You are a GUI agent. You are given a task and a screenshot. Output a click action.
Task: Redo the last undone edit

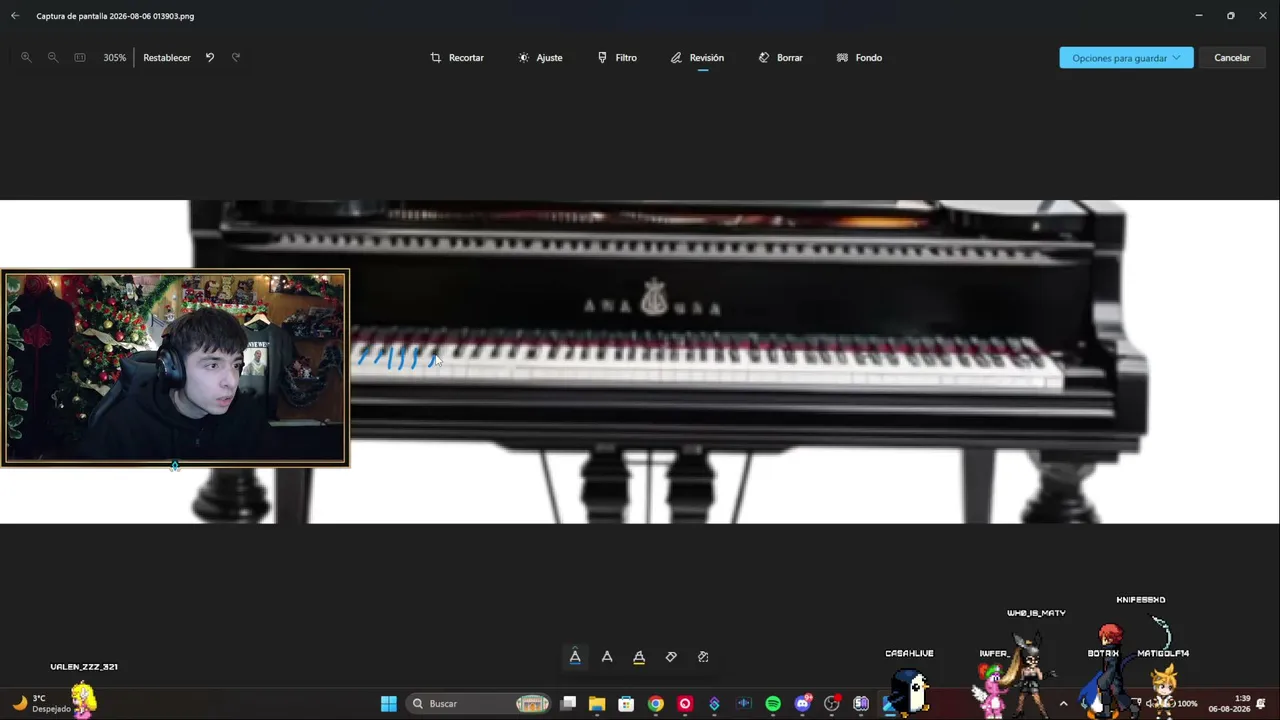pyautogui.click(x=236, y=58)
